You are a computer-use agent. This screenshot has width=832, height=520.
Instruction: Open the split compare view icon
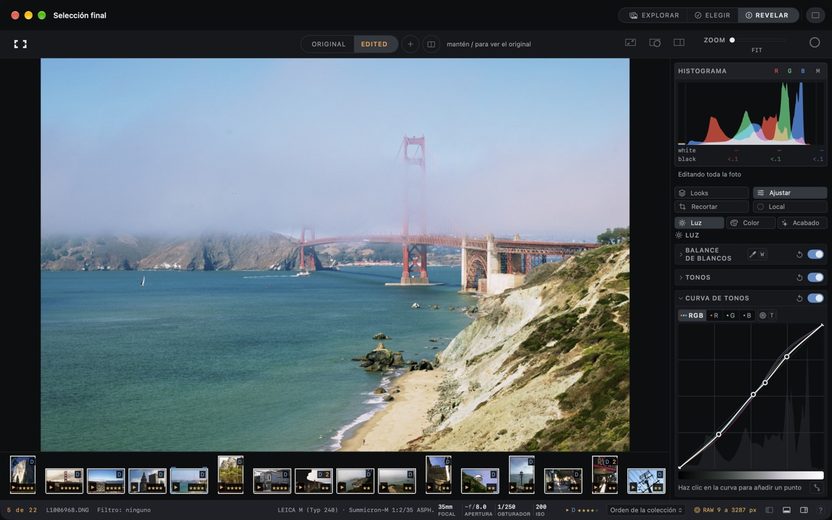pyautogui.click(x=431, y=44)
